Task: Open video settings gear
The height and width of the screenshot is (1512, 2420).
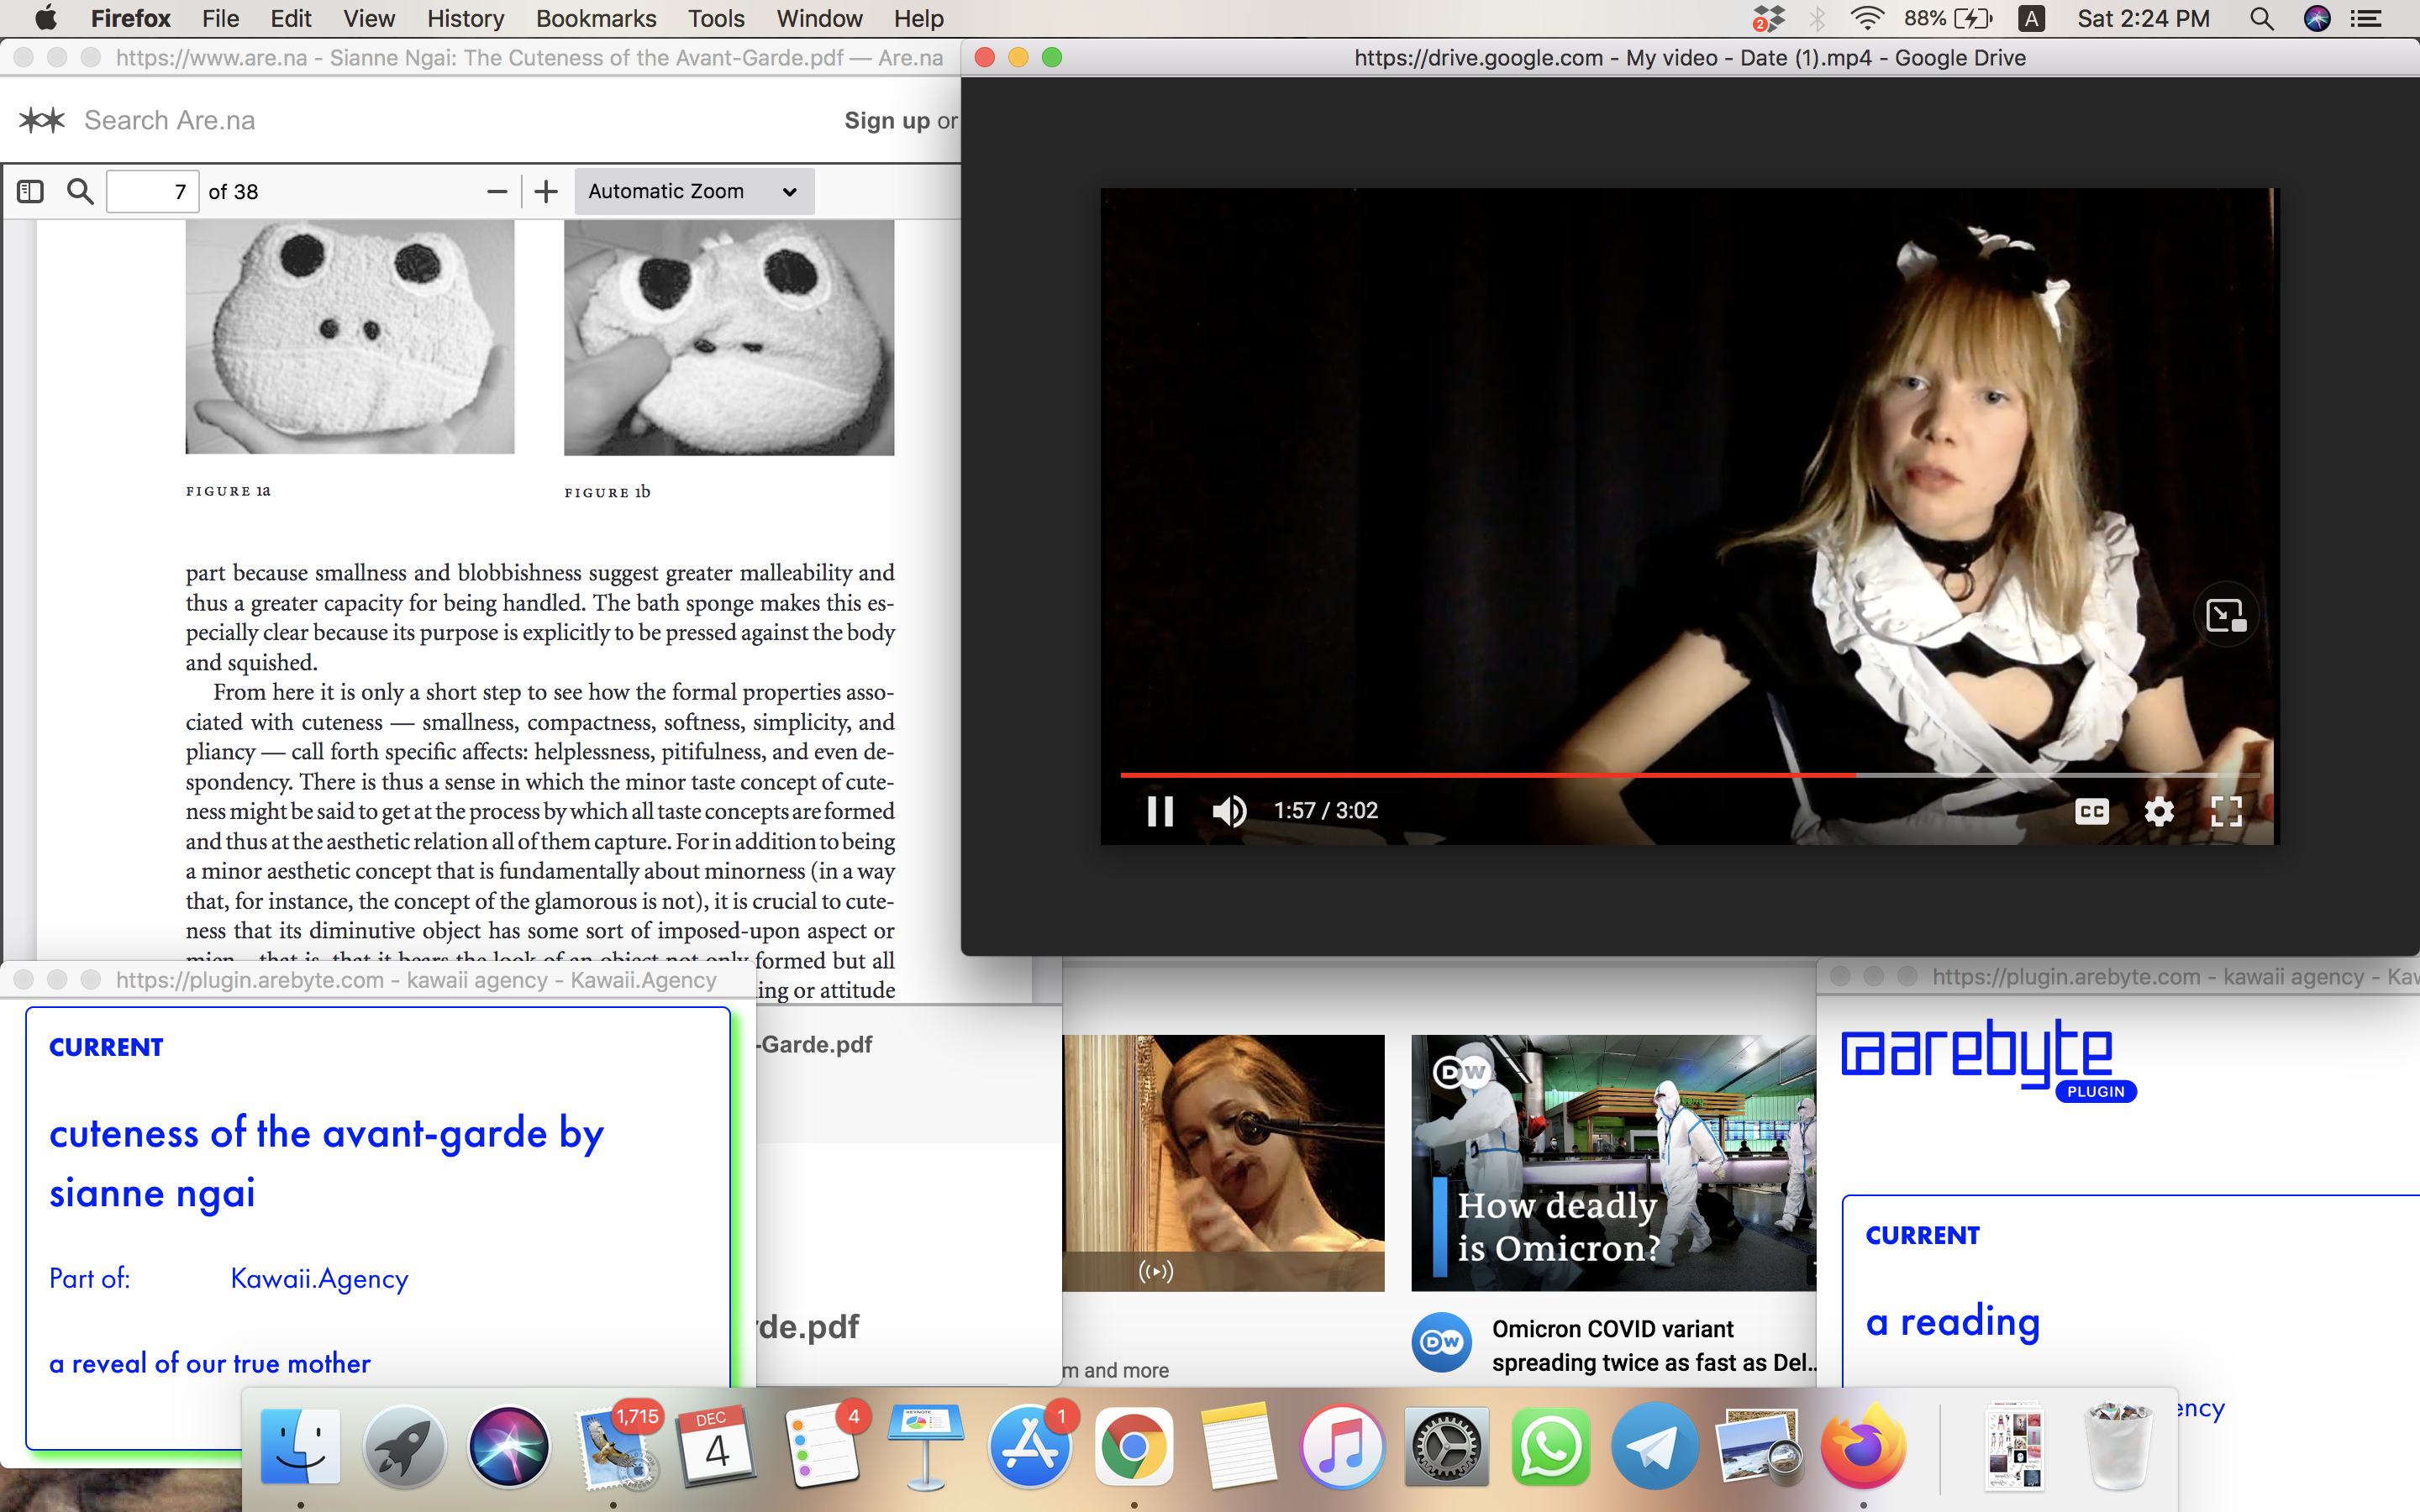Action: coord(2159,811)
